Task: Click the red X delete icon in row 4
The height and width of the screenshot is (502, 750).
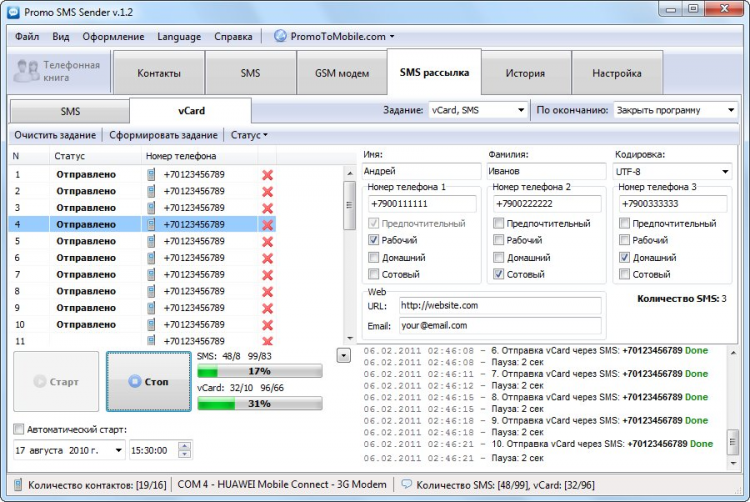Action: 267,225
